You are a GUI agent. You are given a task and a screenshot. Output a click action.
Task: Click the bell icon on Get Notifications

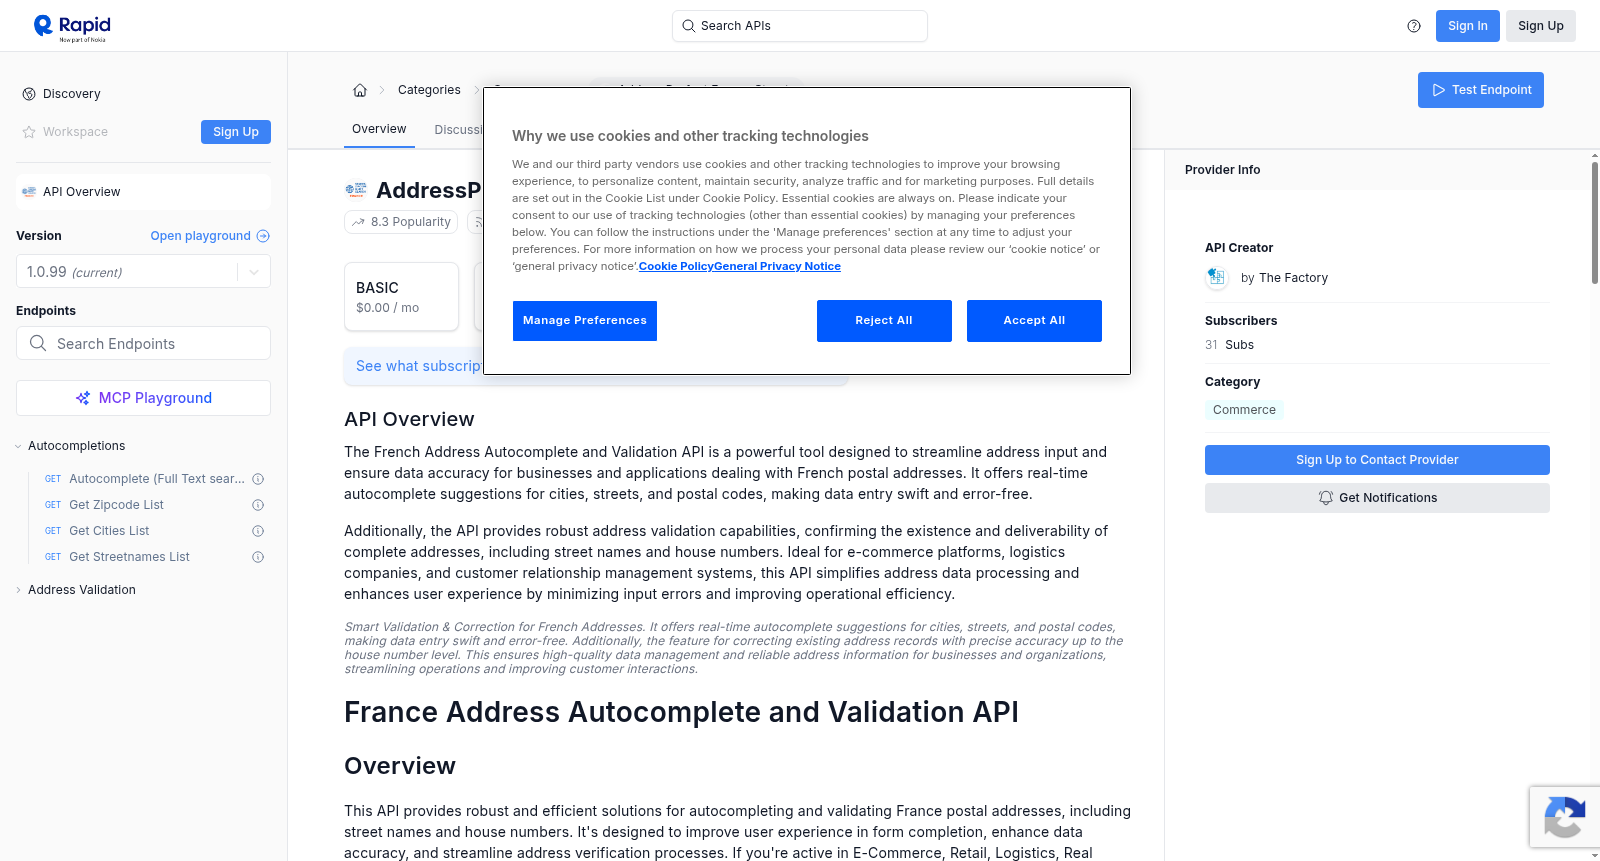click(1326, 498)
